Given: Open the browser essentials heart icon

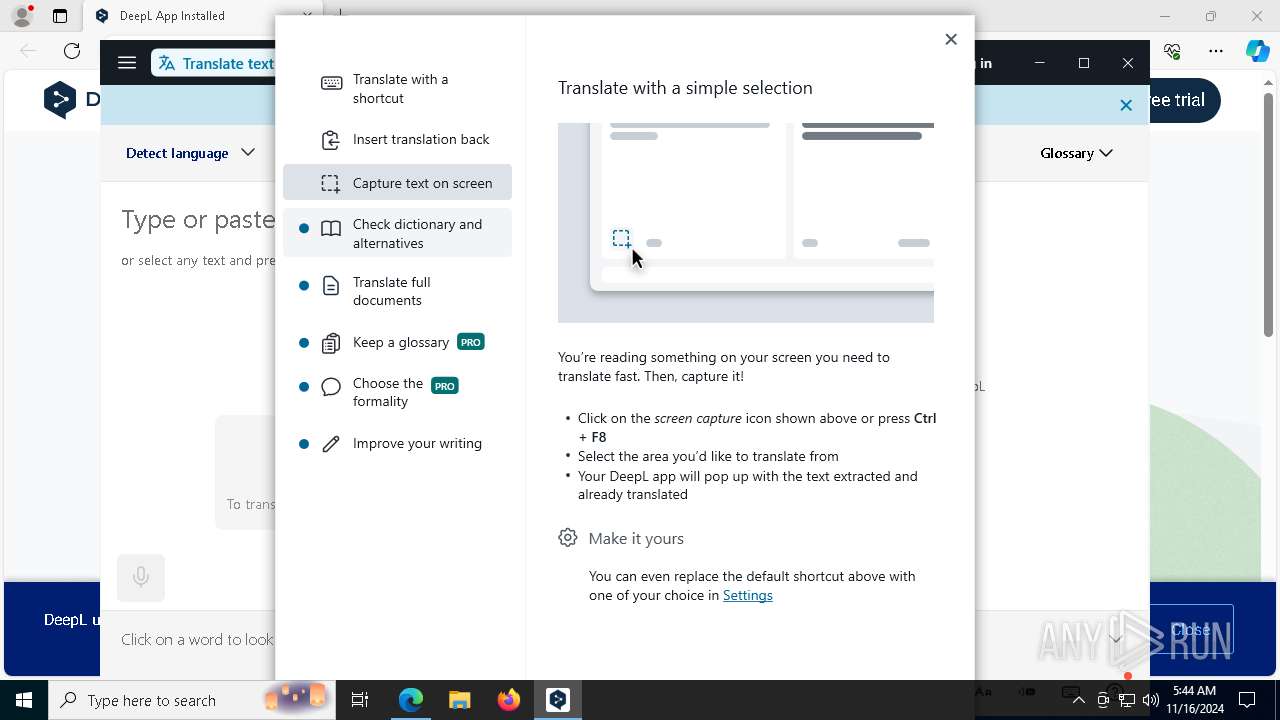Looking at the screenshot, I should tap(1173, 51).
